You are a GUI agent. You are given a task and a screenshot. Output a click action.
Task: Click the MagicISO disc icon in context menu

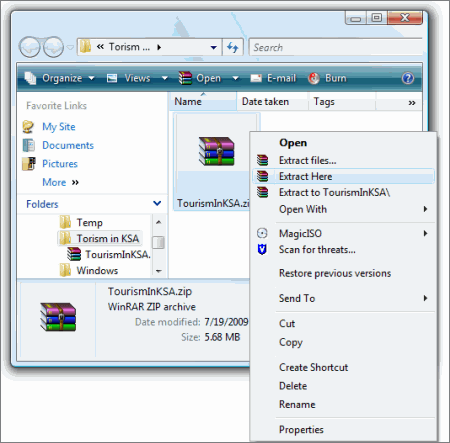click(x=262, y=233)
